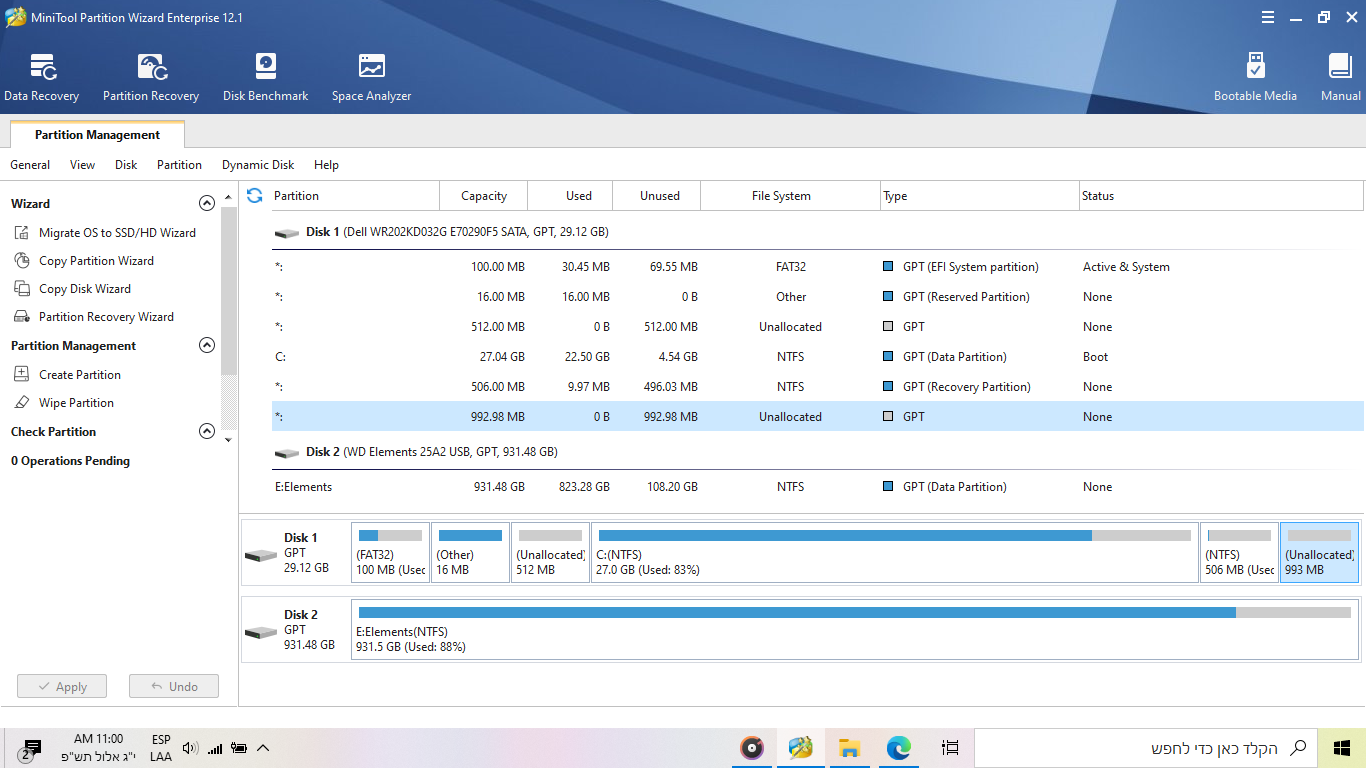Click the Undo button
This screenshot has height=768, width=1366.
(x=174, y=686)
